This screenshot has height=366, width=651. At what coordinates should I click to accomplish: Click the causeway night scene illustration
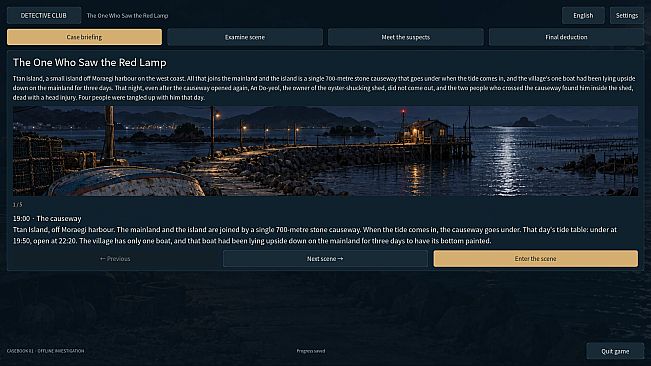(x=325, y=151)
